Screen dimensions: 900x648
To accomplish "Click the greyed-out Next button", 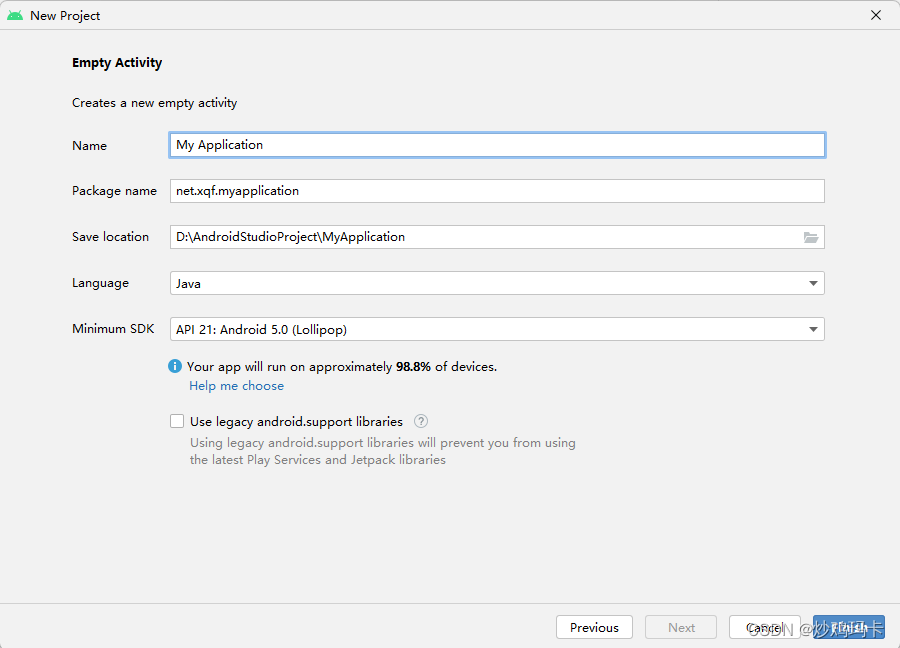I will [681, 627].
